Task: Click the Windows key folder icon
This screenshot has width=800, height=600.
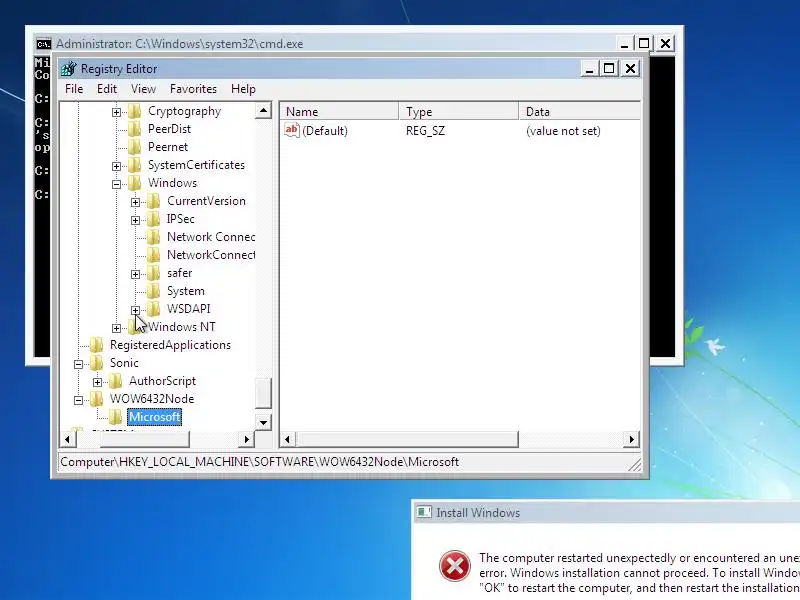Action: click(134, 183)
